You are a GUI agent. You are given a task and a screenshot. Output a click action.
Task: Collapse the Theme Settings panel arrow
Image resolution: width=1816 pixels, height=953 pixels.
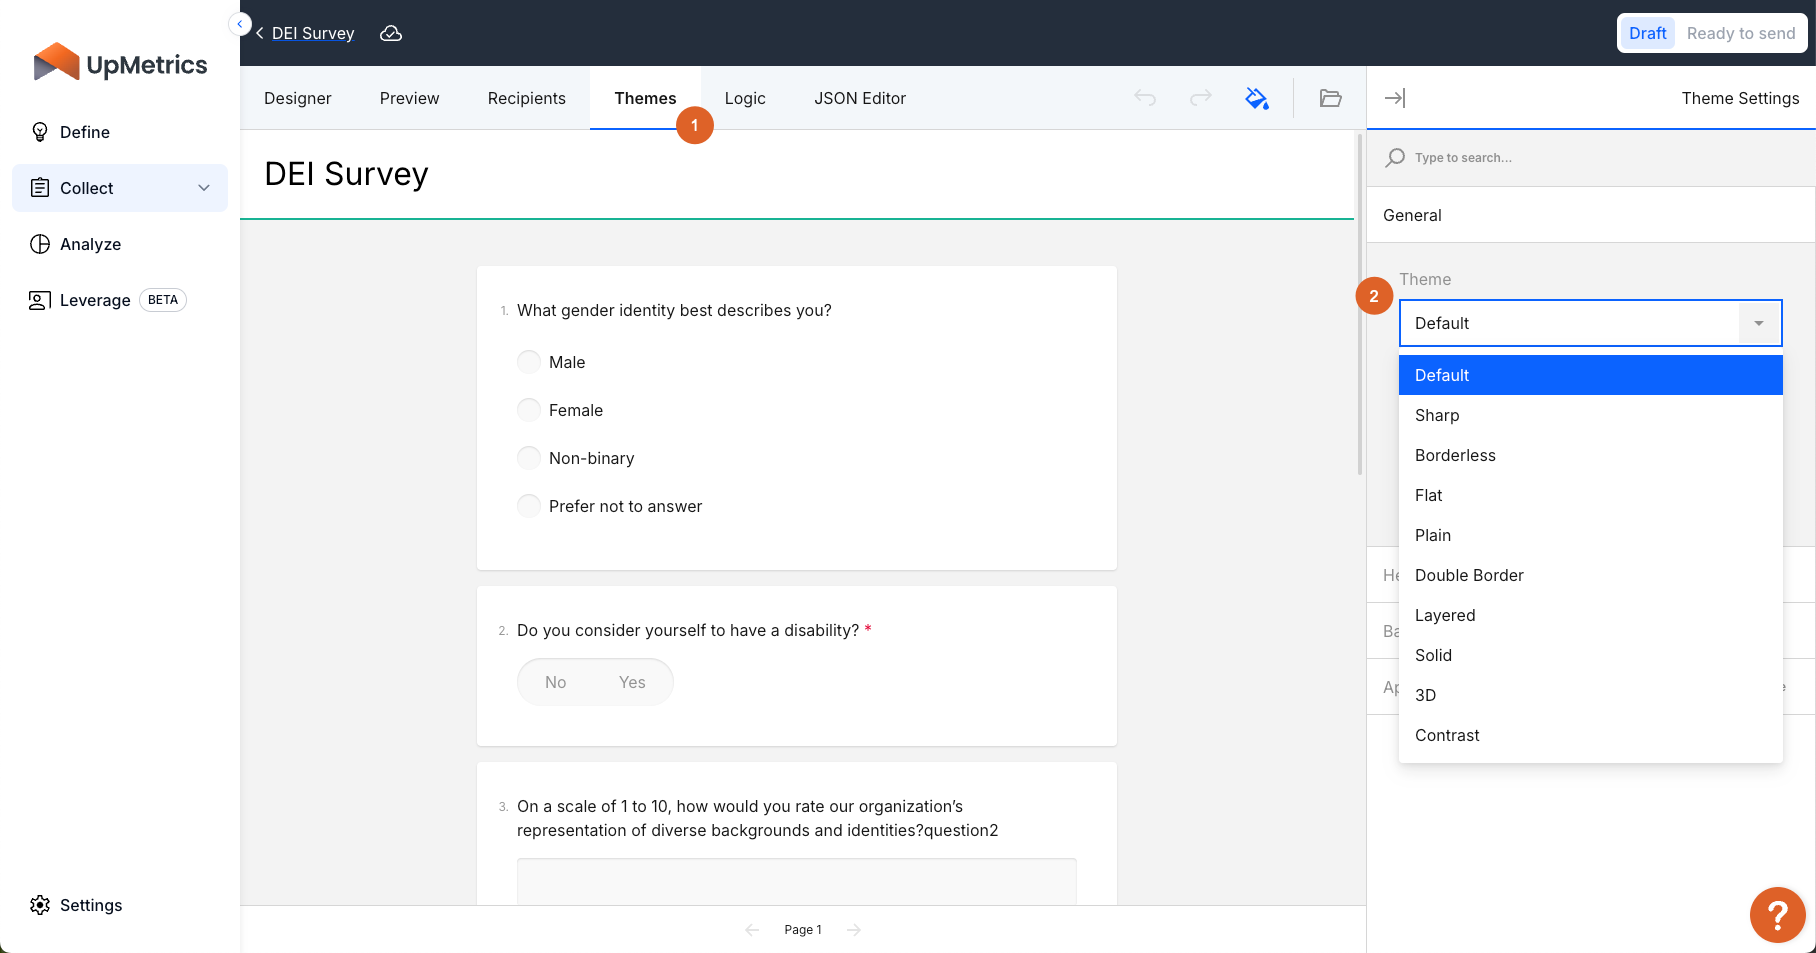tap(1395, 98)
